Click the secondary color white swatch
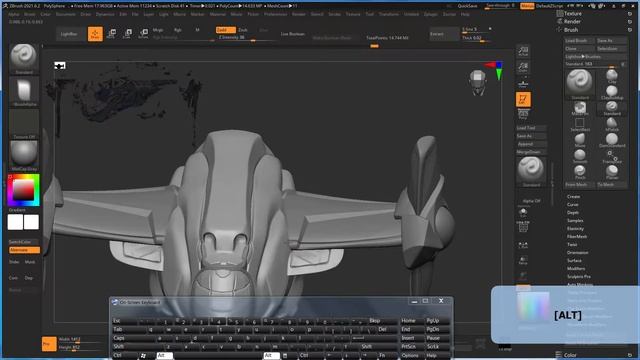 (15, 222)
